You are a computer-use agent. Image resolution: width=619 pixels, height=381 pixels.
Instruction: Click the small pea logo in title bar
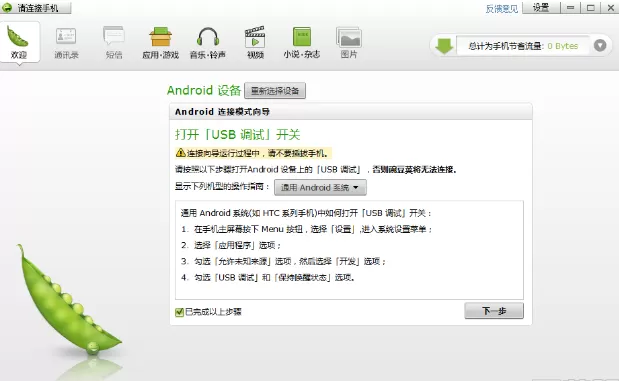(8, 8)
